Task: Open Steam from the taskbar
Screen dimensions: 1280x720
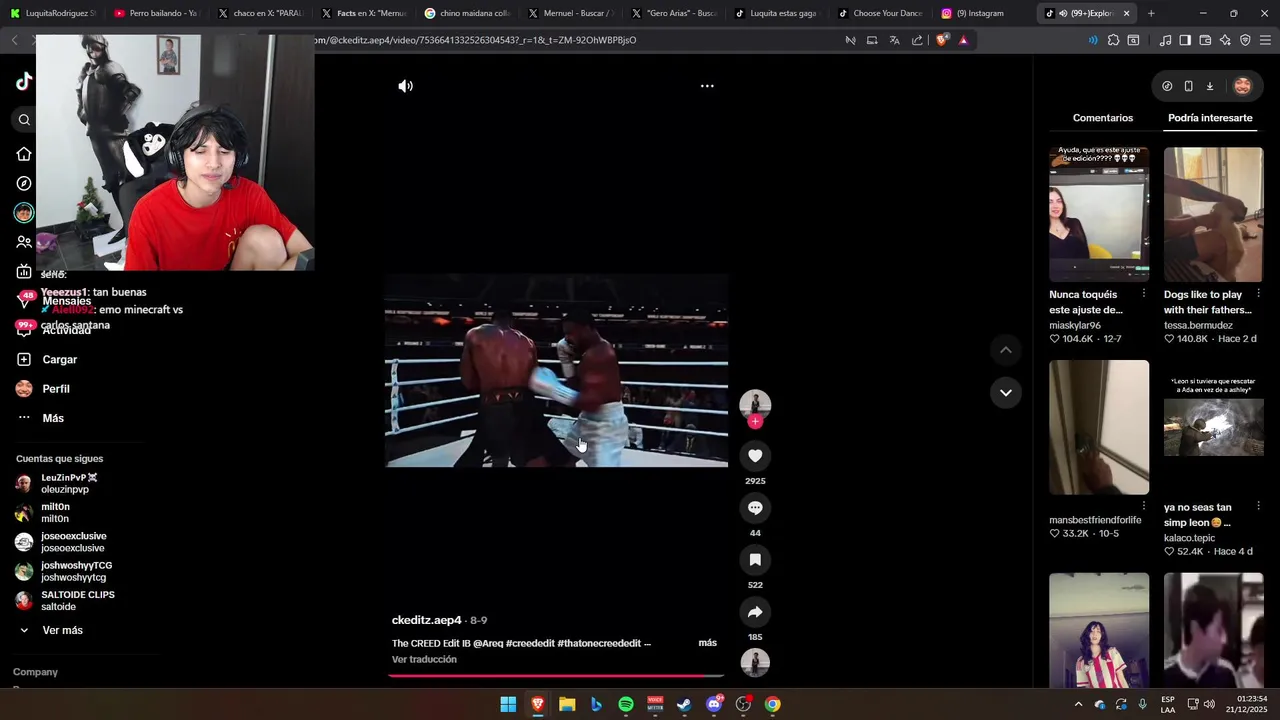Action: [x=684, y=704]
